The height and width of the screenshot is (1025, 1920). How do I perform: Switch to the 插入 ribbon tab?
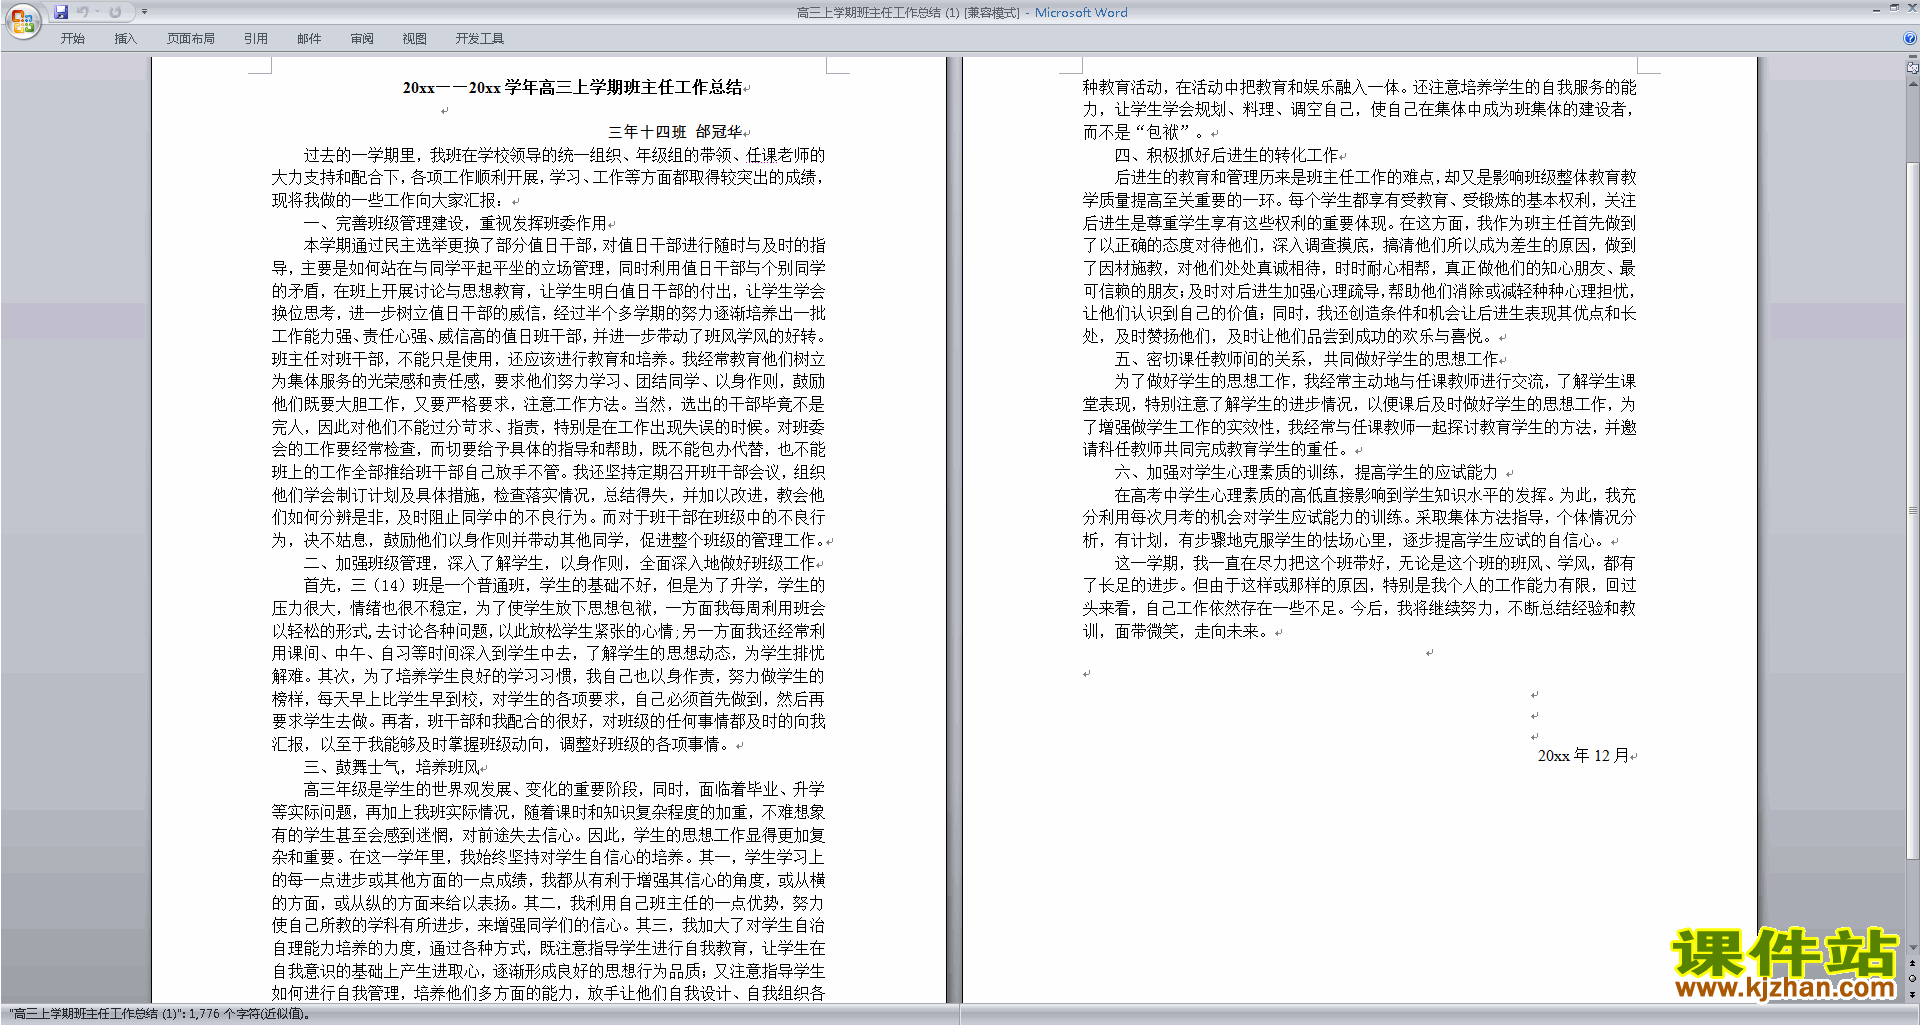pyautogui.click(x=125, y=39)
